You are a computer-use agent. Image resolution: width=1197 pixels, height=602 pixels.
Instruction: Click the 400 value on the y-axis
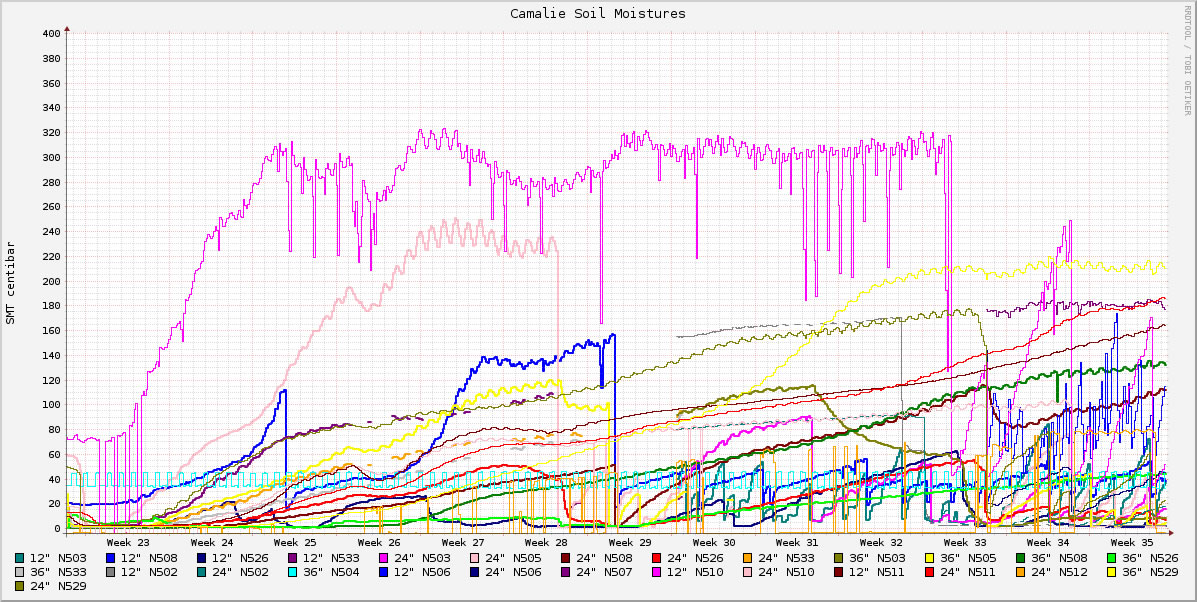[51, 34]
